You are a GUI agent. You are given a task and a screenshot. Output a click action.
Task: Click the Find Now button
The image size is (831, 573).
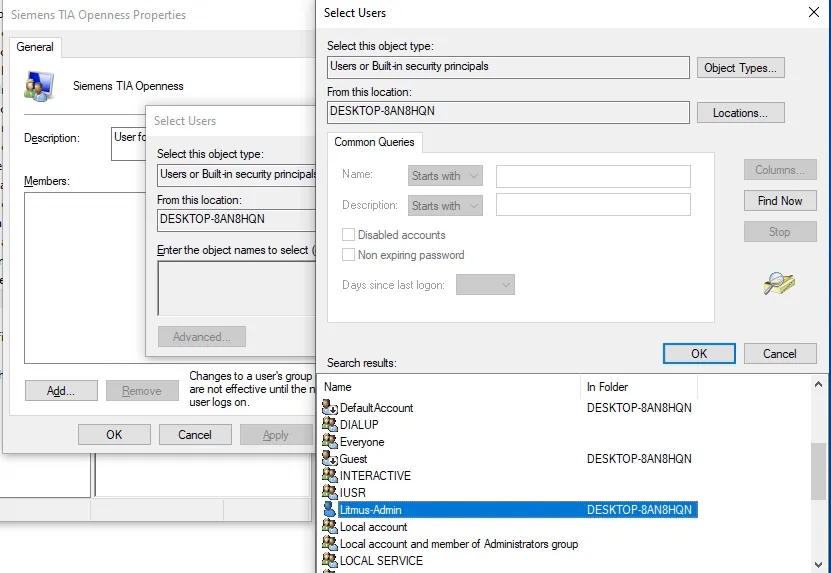(x=780, y=201)
